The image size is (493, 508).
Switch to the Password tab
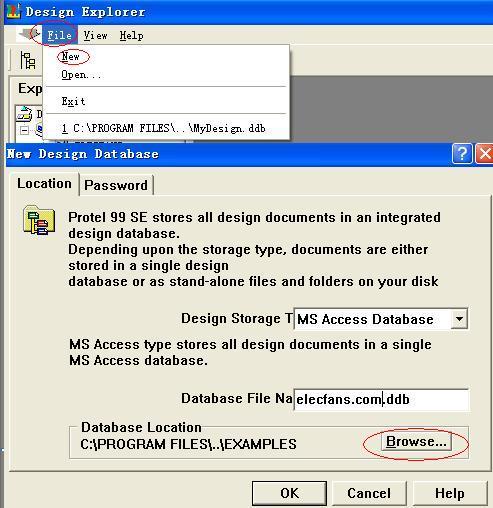[116, 185]
